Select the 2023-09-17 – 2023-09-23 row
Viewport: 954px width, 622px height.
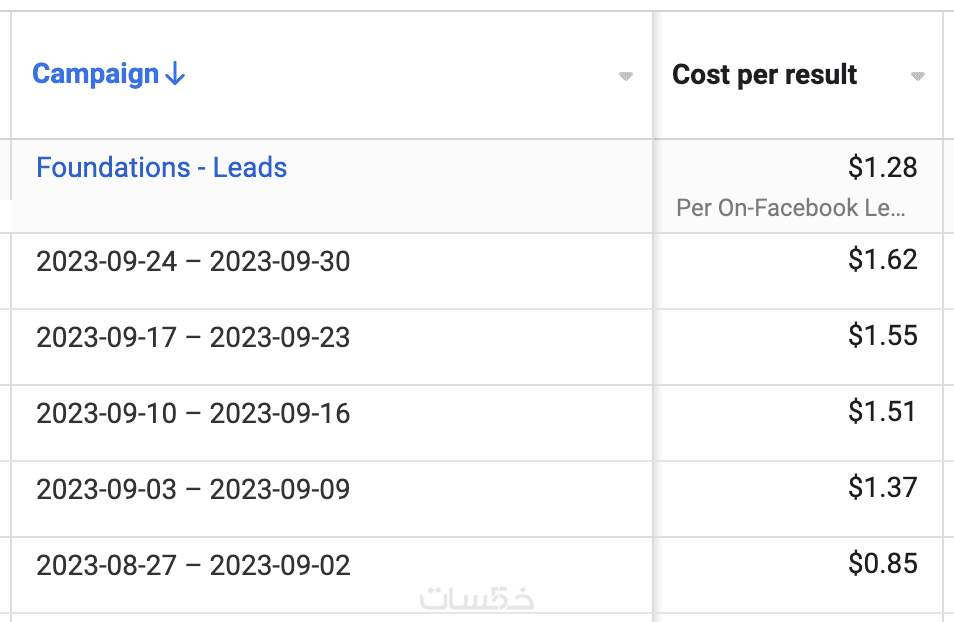coord(193,338)
